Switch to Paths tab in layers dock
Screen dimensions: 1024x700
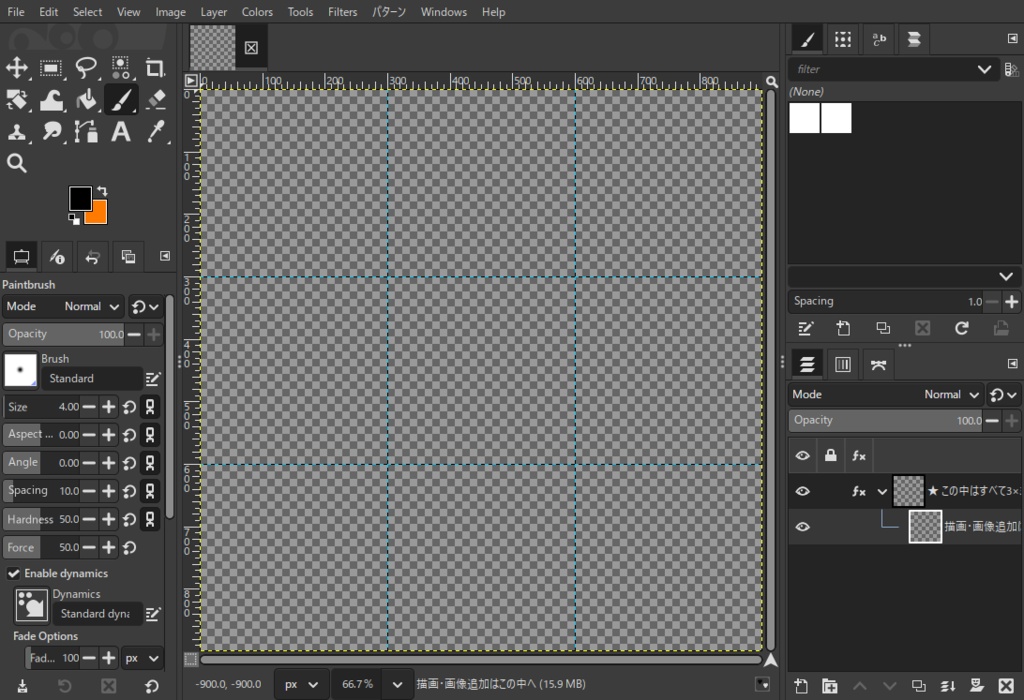(x=878, y=364)
